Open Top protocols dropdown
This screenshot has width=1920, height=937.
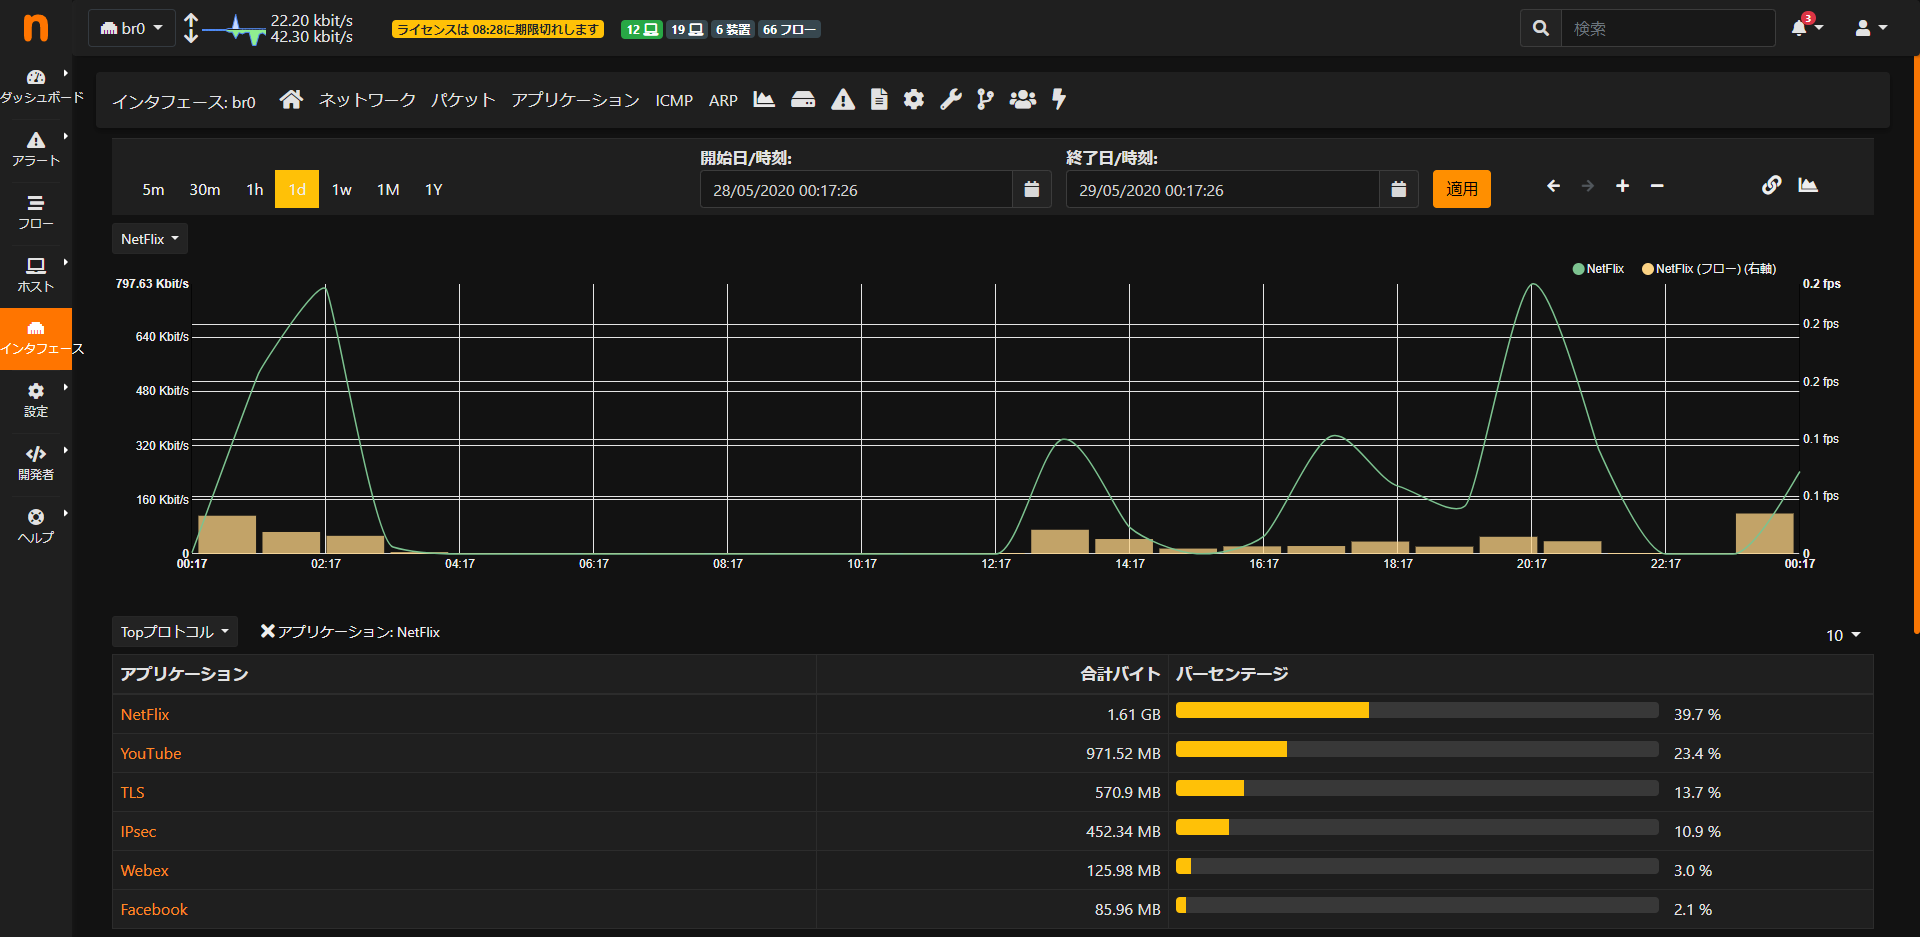coord(175,632)
